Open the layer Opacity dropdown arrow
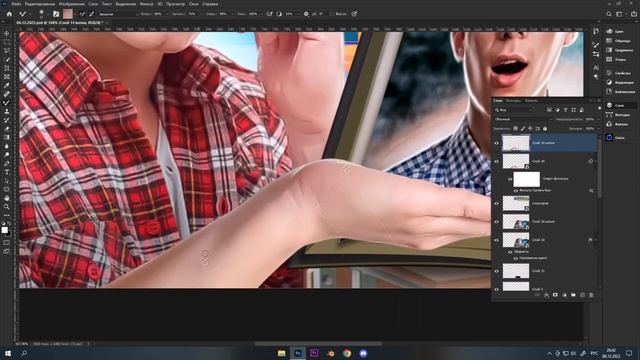 pyautogui.click(x=598, y=120)
